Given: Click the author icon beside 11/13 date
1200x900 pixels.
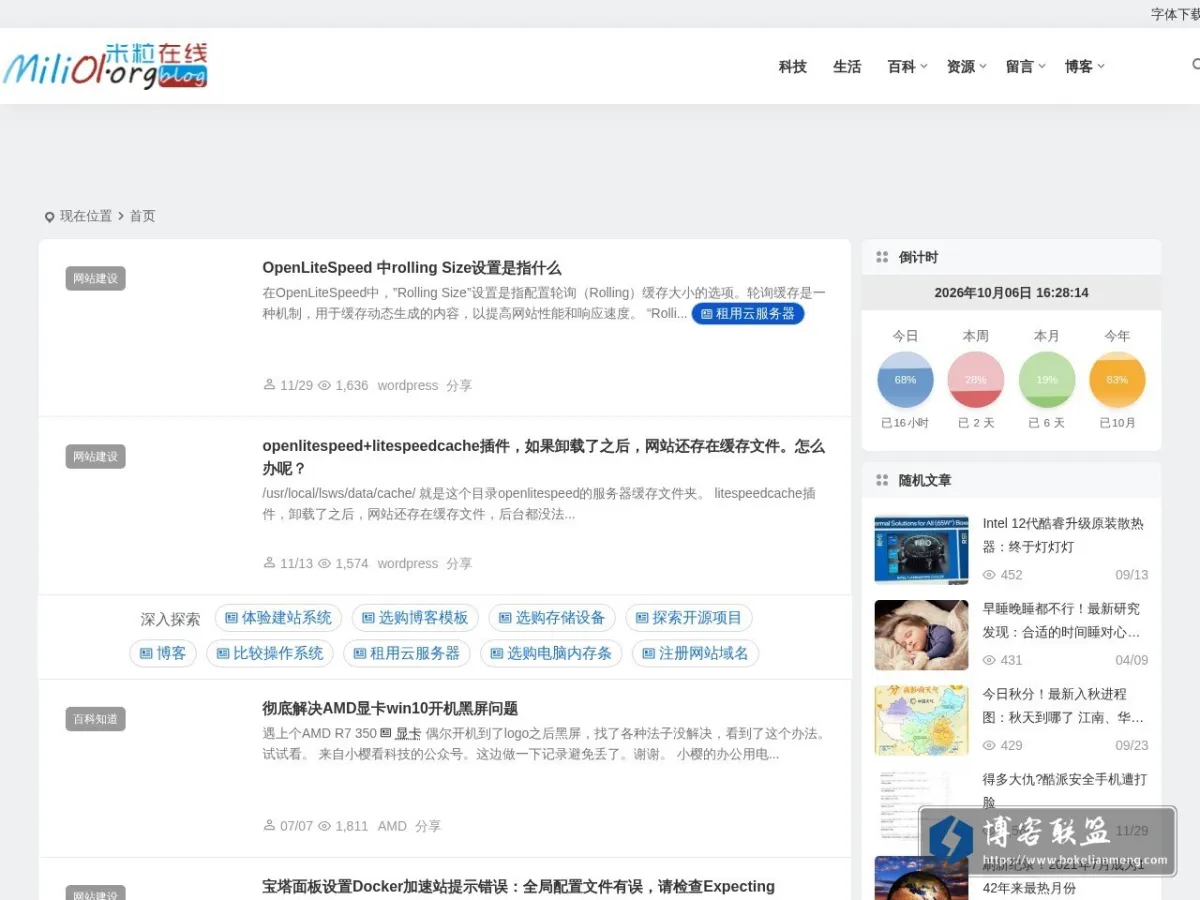Looking at the screenshot, I should pos(269,563).
